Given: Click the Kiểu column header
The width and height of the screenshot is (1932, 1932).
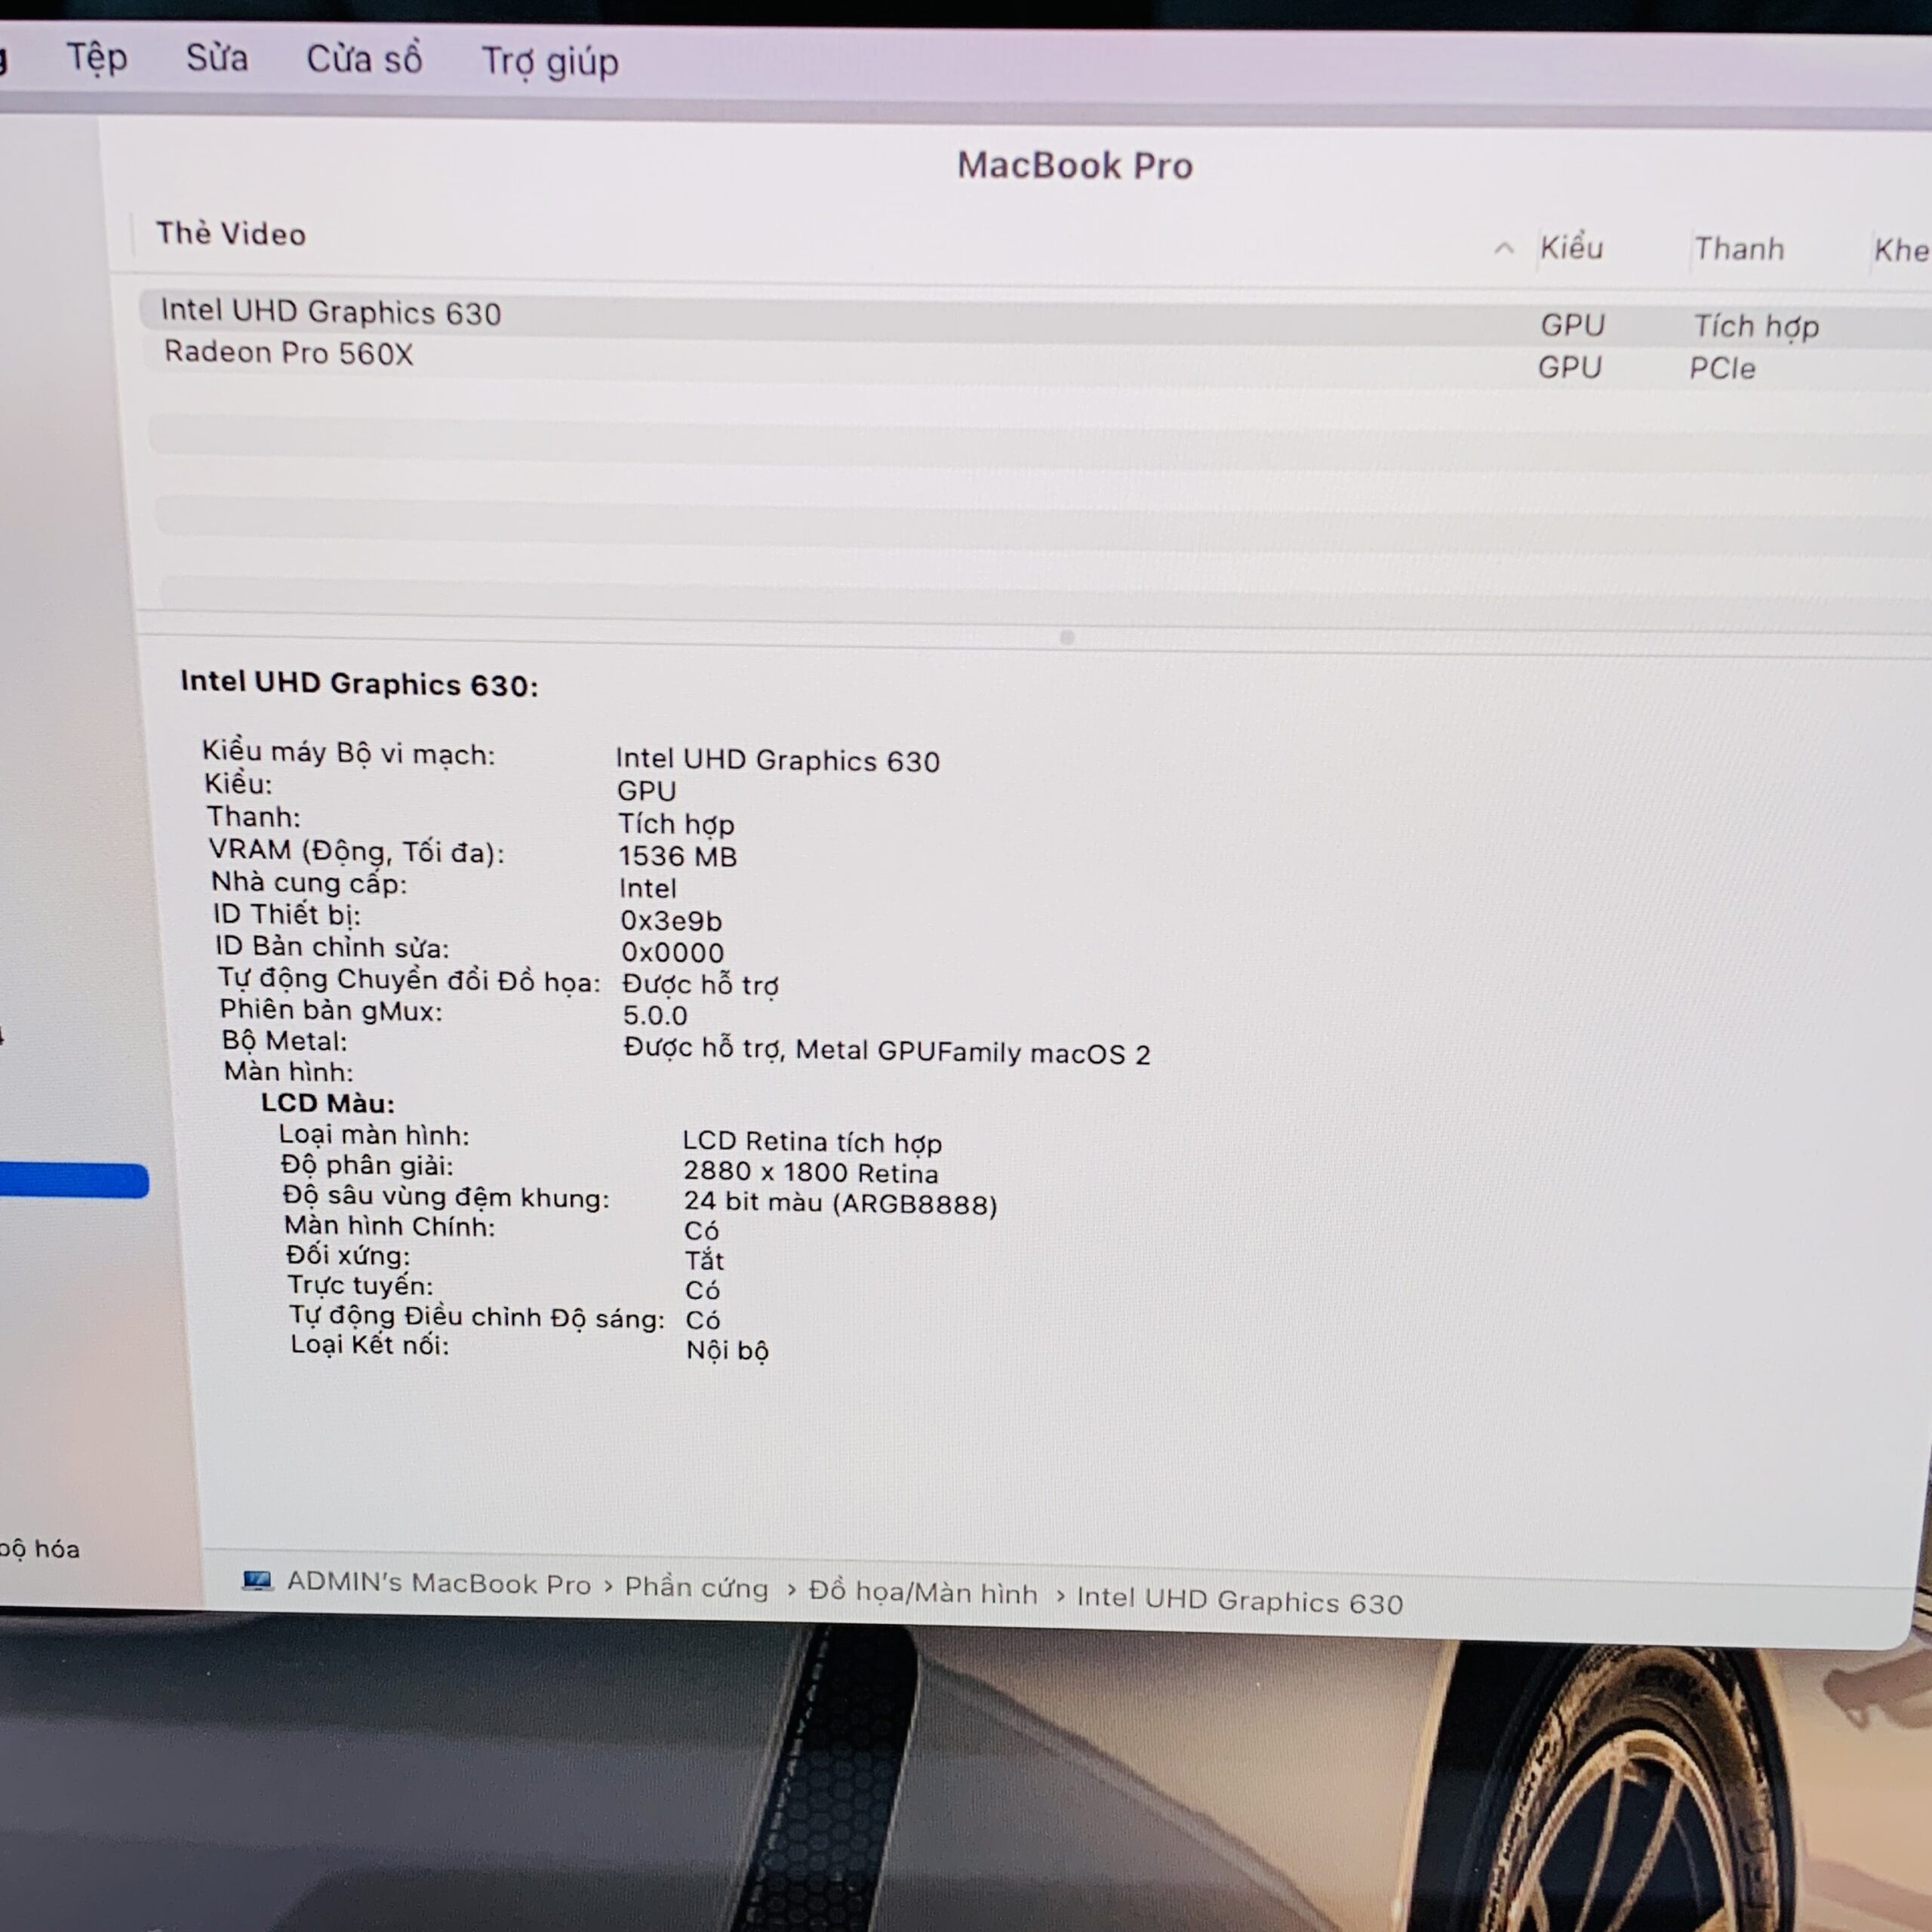Looking at the screenshot, I should (x=1571, y=248).
